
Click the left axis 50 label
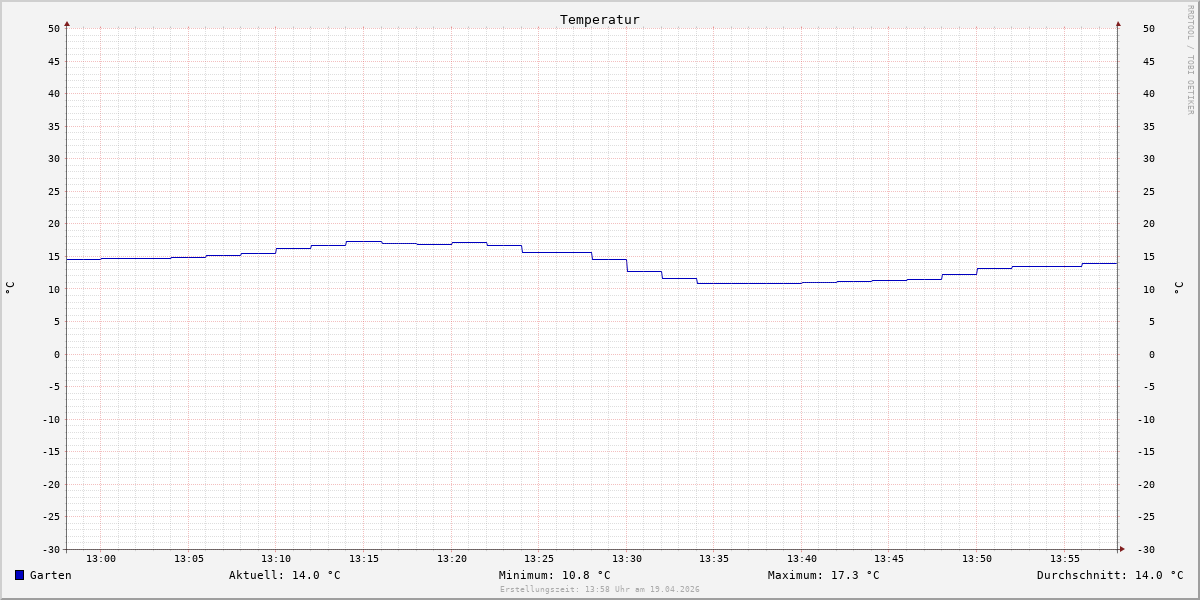click(54, 28)
